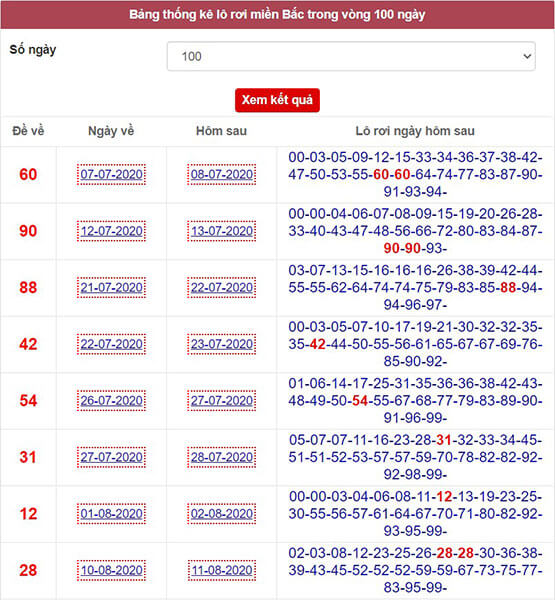
Task: Click the dropdown chevron arrow
Action: [x=527, y=56]
